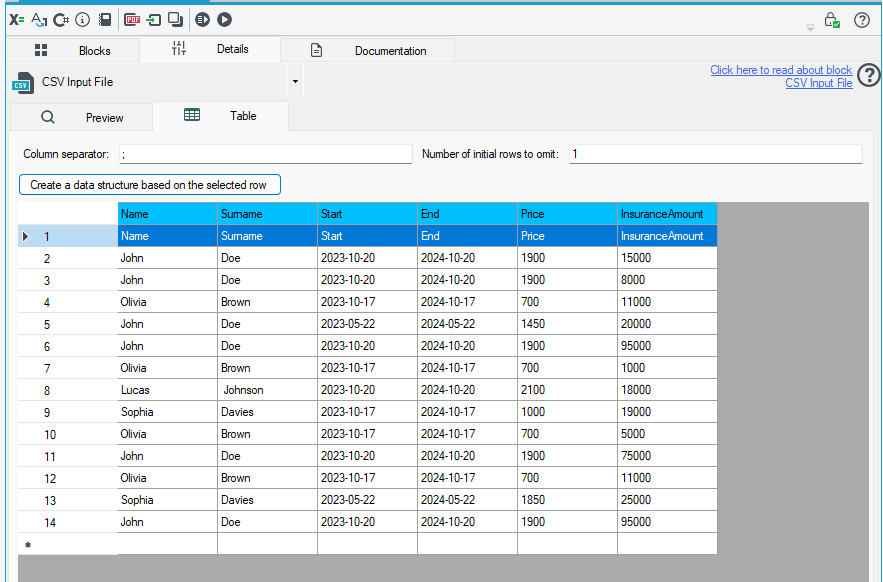Screen dimensions: 883x582
Task: Select row 1 via its arrow indicator
Action: tap(25, 237)
